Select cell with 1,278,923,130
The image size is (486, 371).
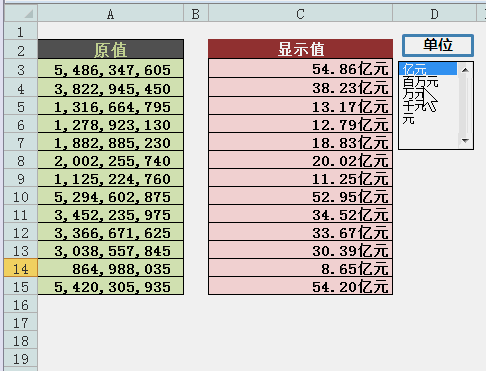coord(111,124)
